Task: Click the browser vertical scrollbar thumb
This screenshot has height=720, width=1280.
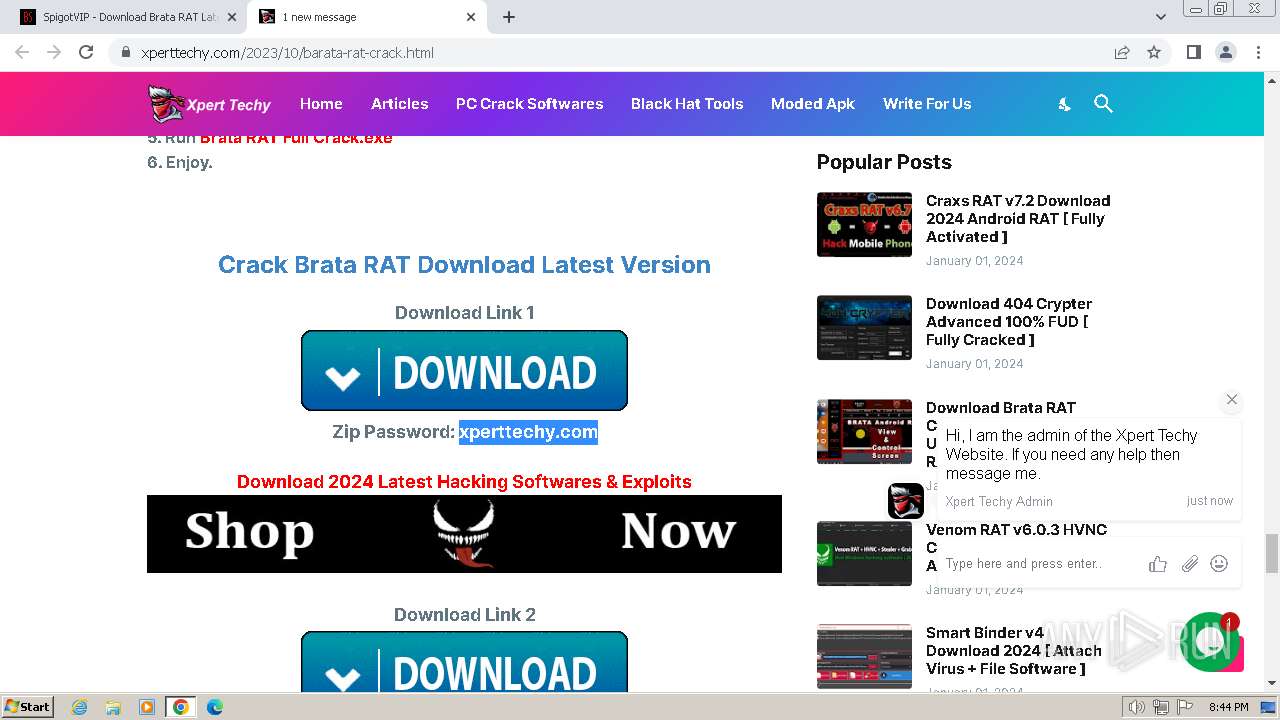Action: [1272, 555]
